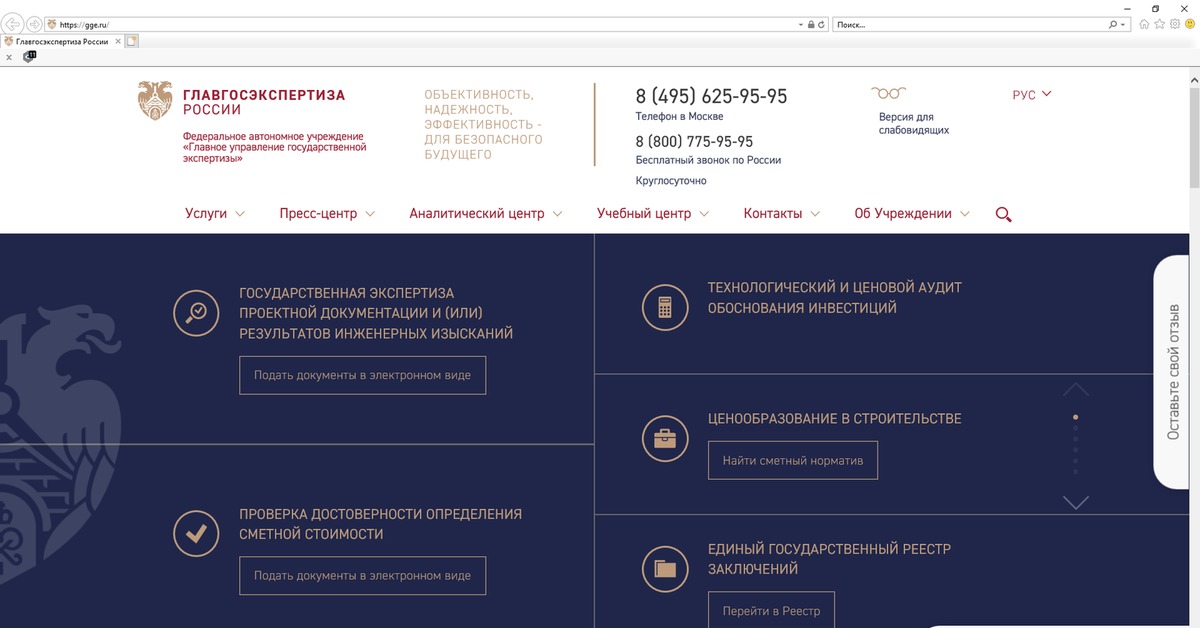Open the Учебный центр menu item
Image resolution: width=1200 pixels, height=628 pixels.
coord(652,214)
